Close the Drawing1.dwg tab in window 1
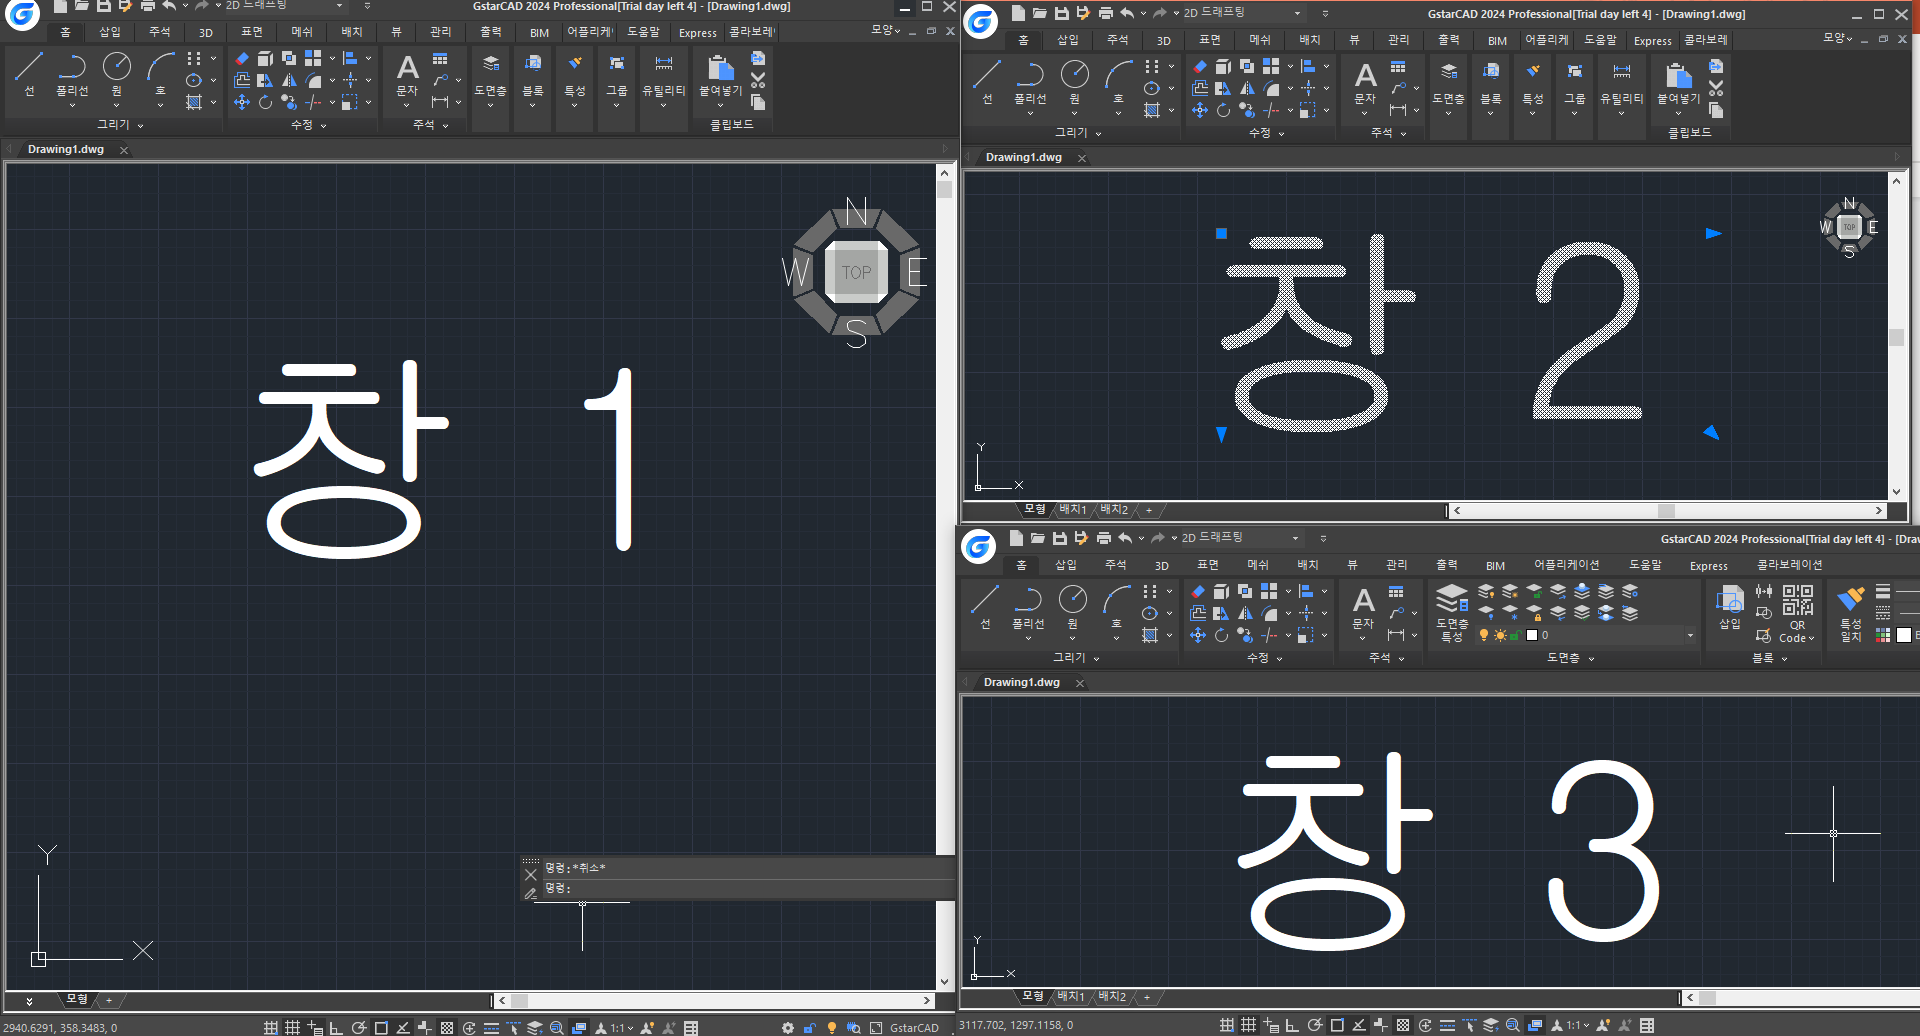1920x1036 pixels. pos(124,150)
